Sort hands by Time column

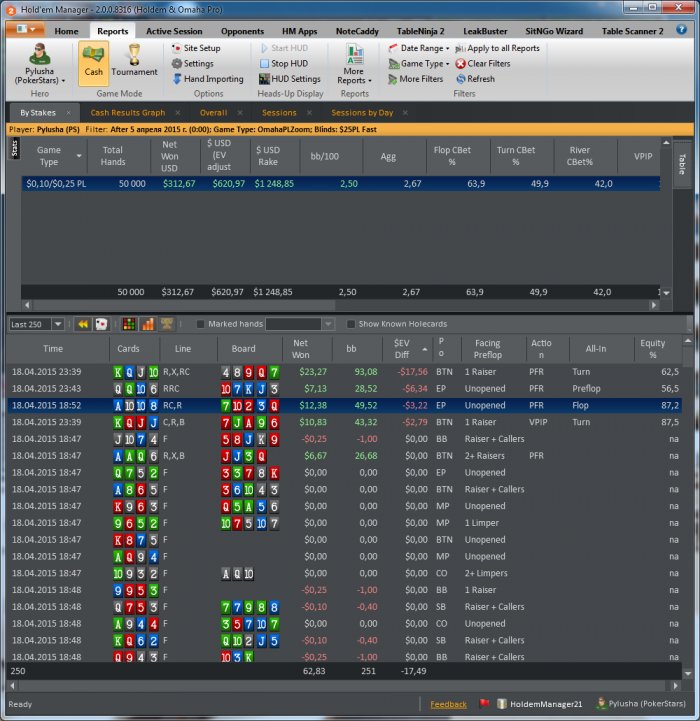58,349
